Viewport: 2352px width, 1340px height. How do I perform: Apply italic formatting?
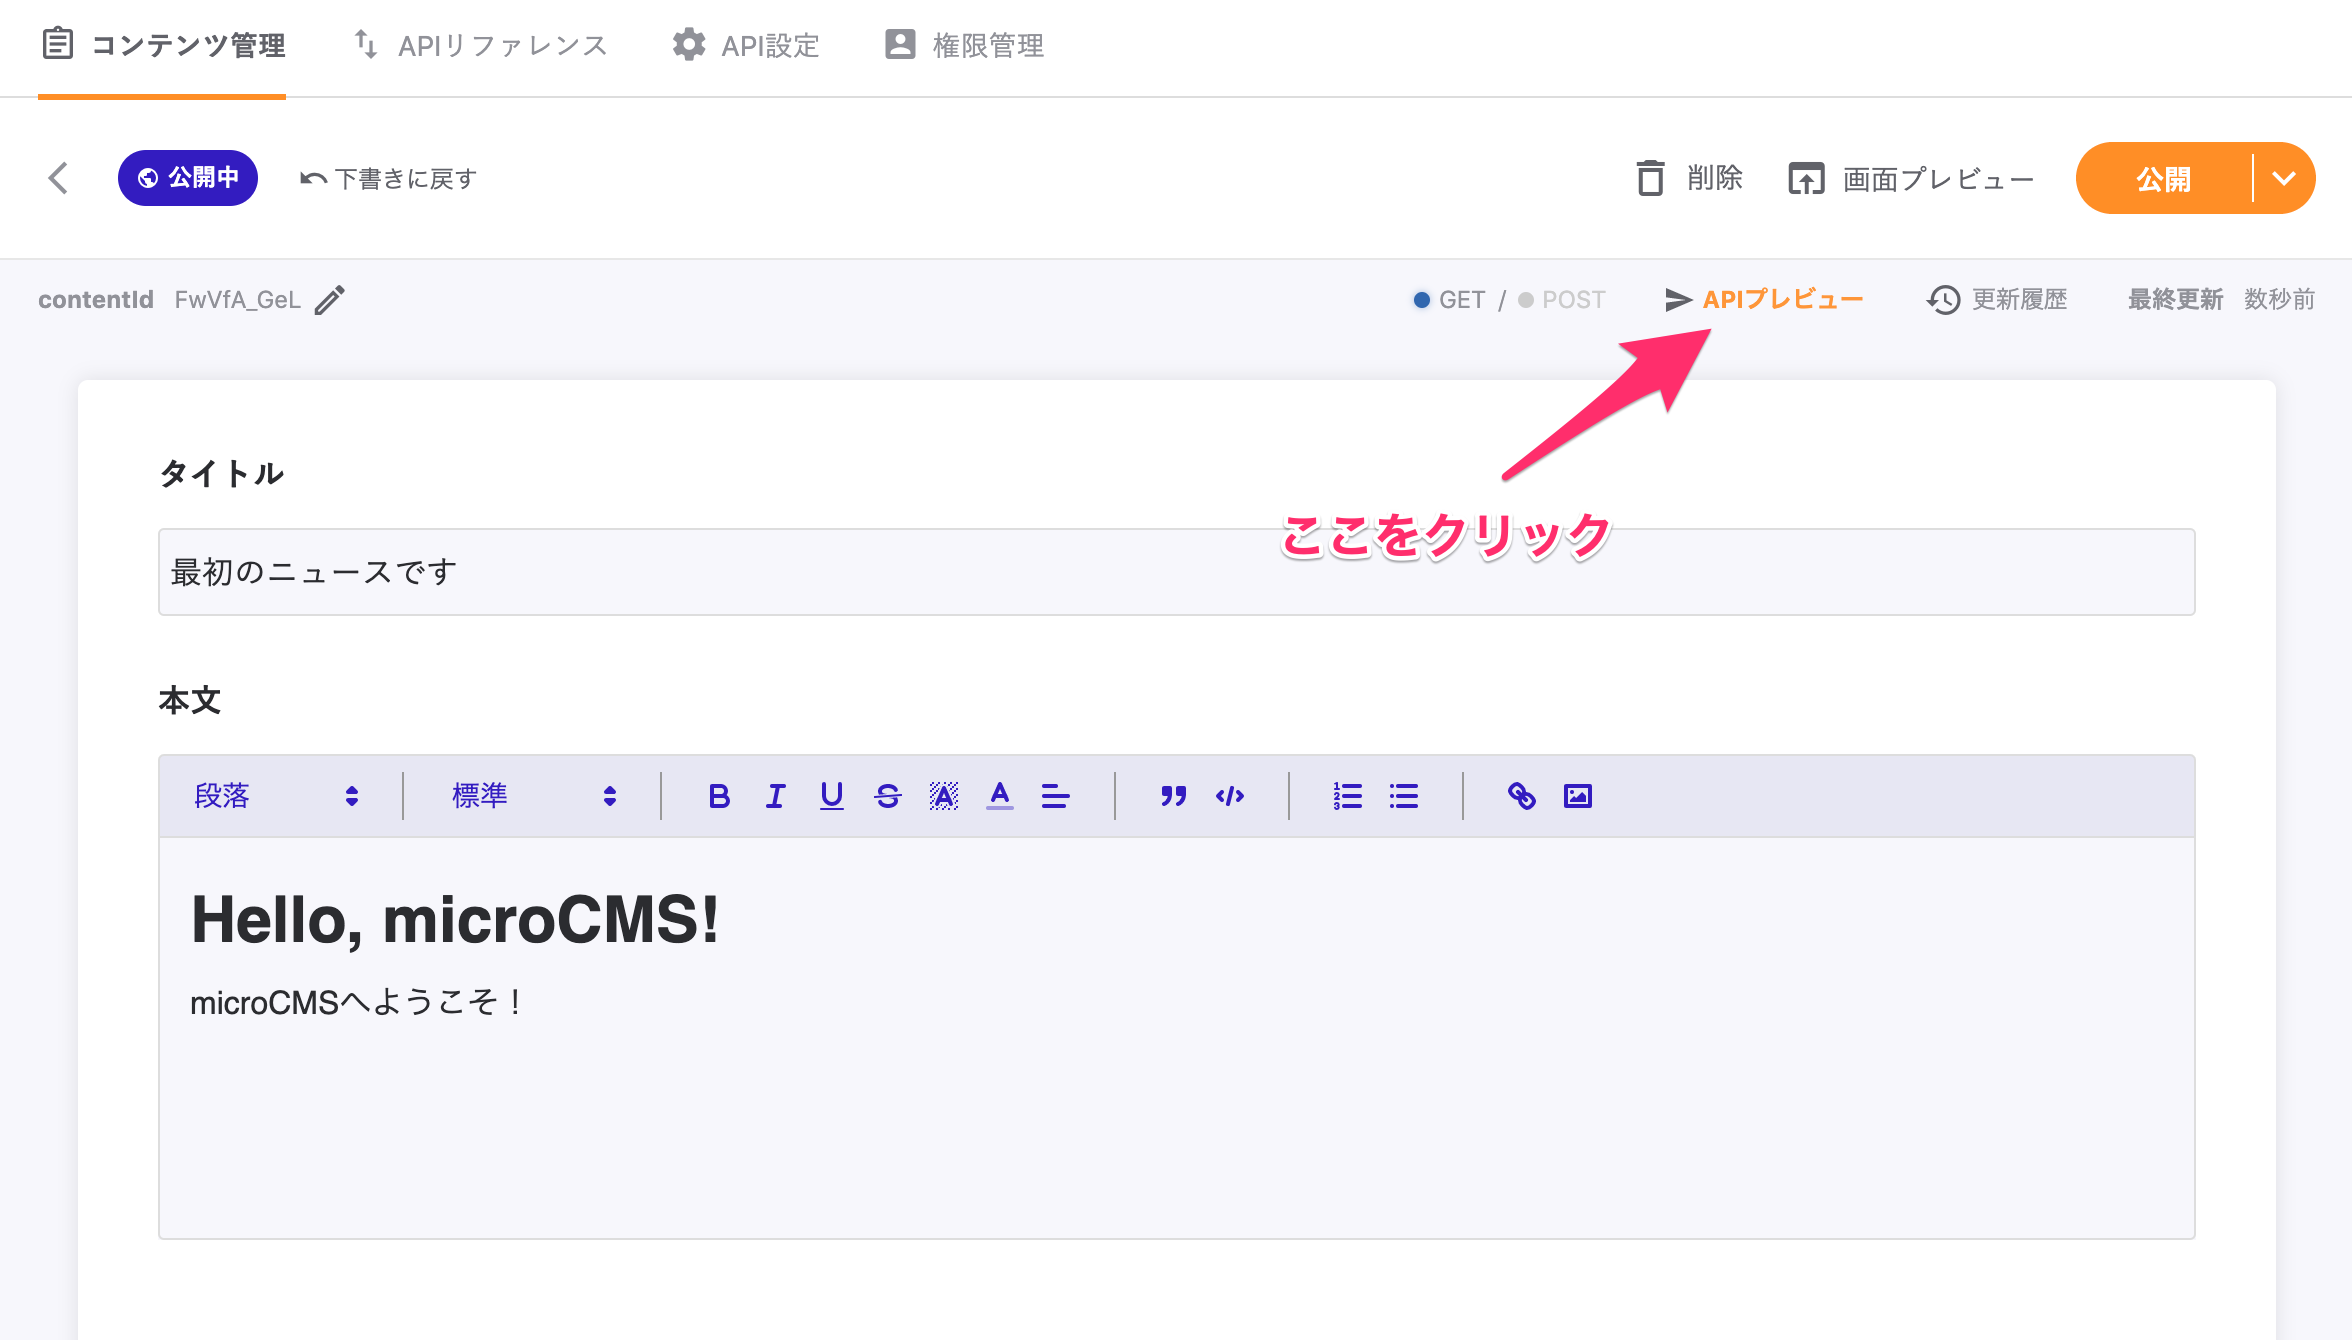pos(774,795)
